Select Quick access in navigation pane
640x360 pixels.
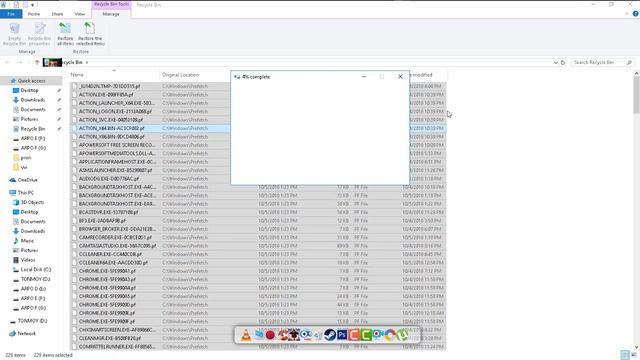click(x=31, y=81)
